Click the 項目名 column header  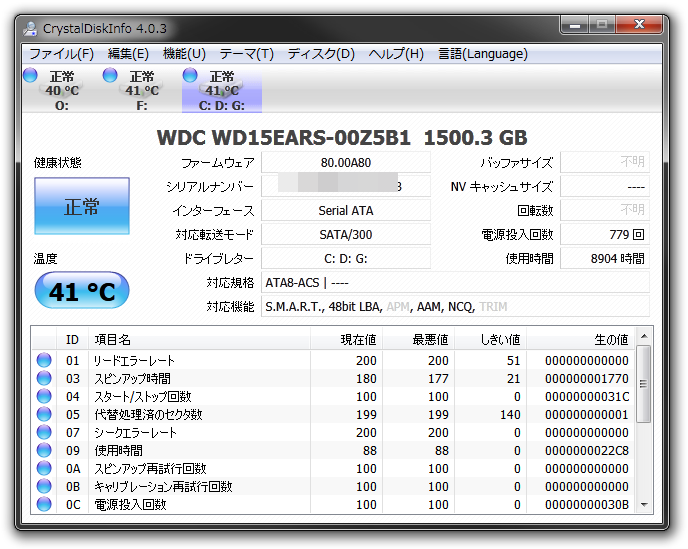pyautogui.click(x=200, y=339)
